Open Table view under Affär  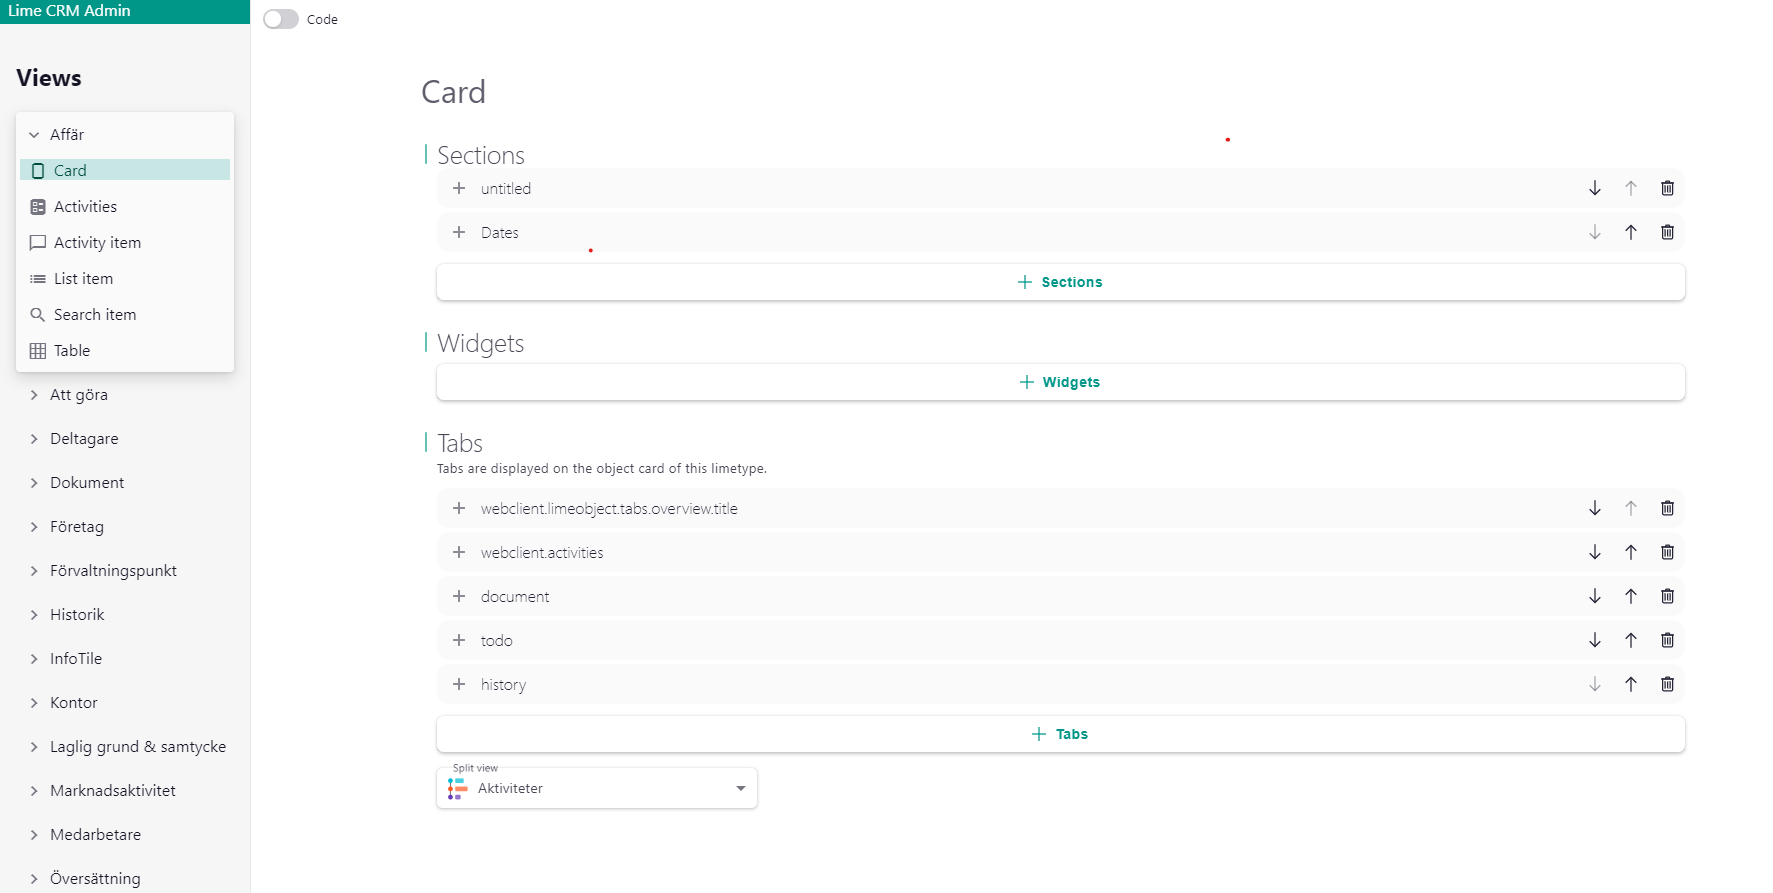[125, 350]
